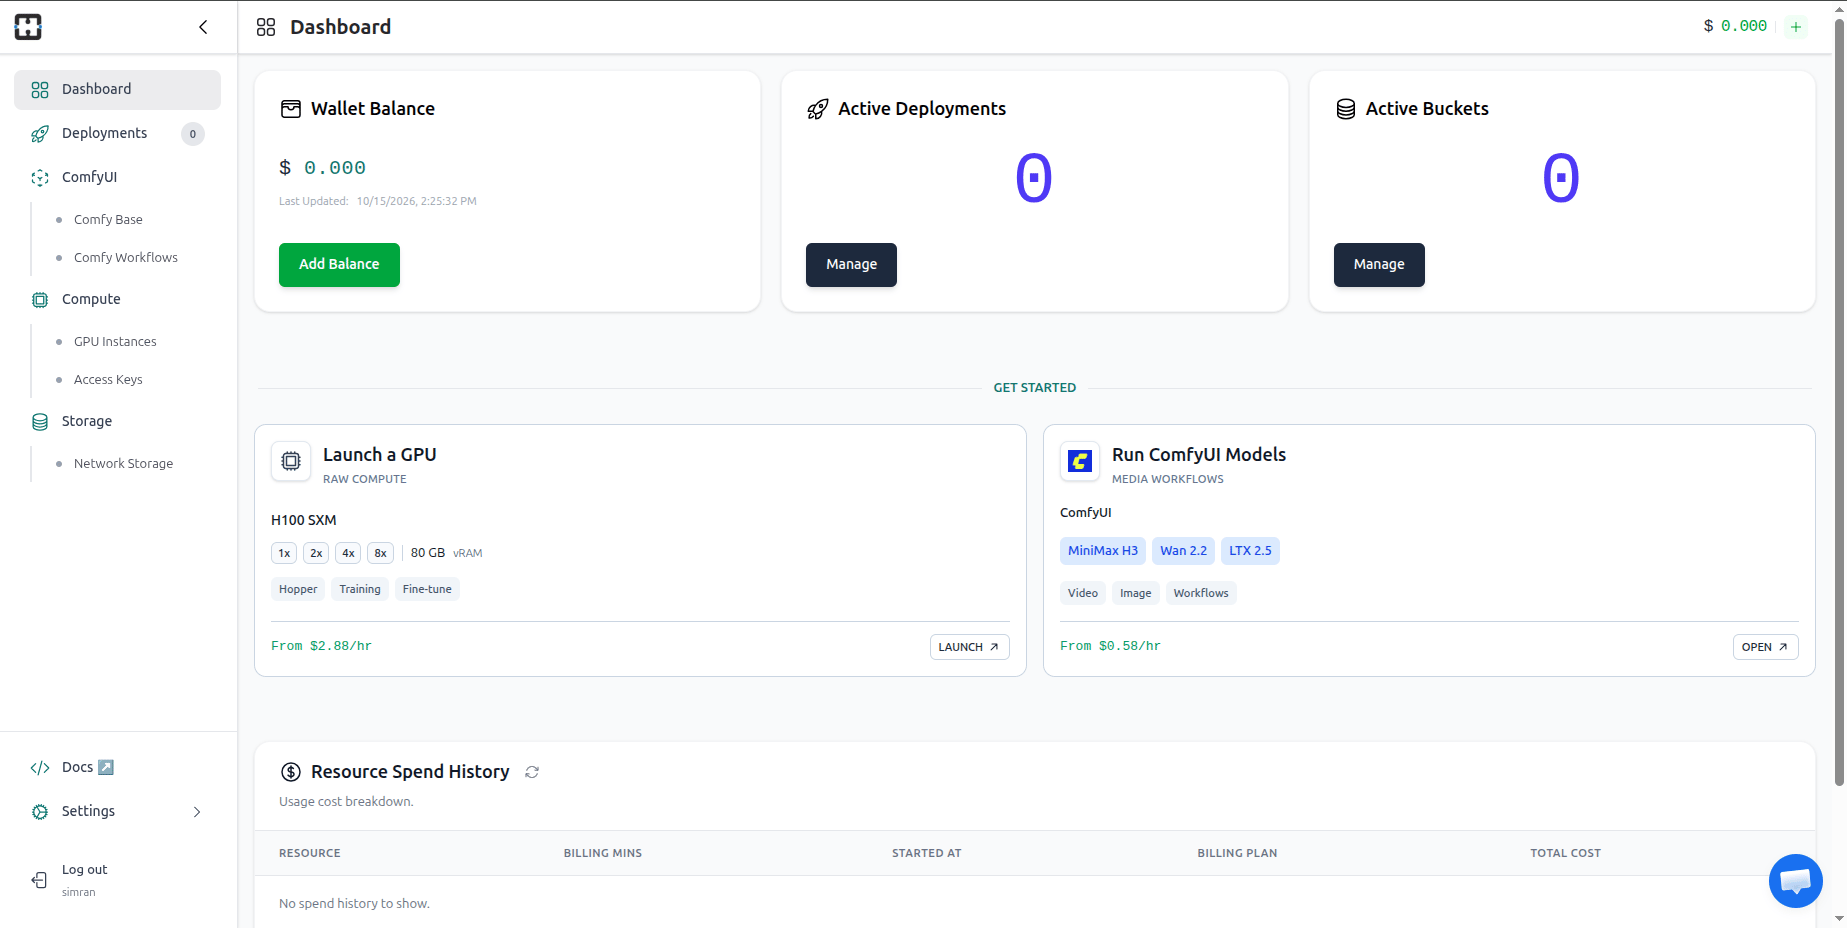Click the OPEN button on ComfyUI card

[1765, 647]
